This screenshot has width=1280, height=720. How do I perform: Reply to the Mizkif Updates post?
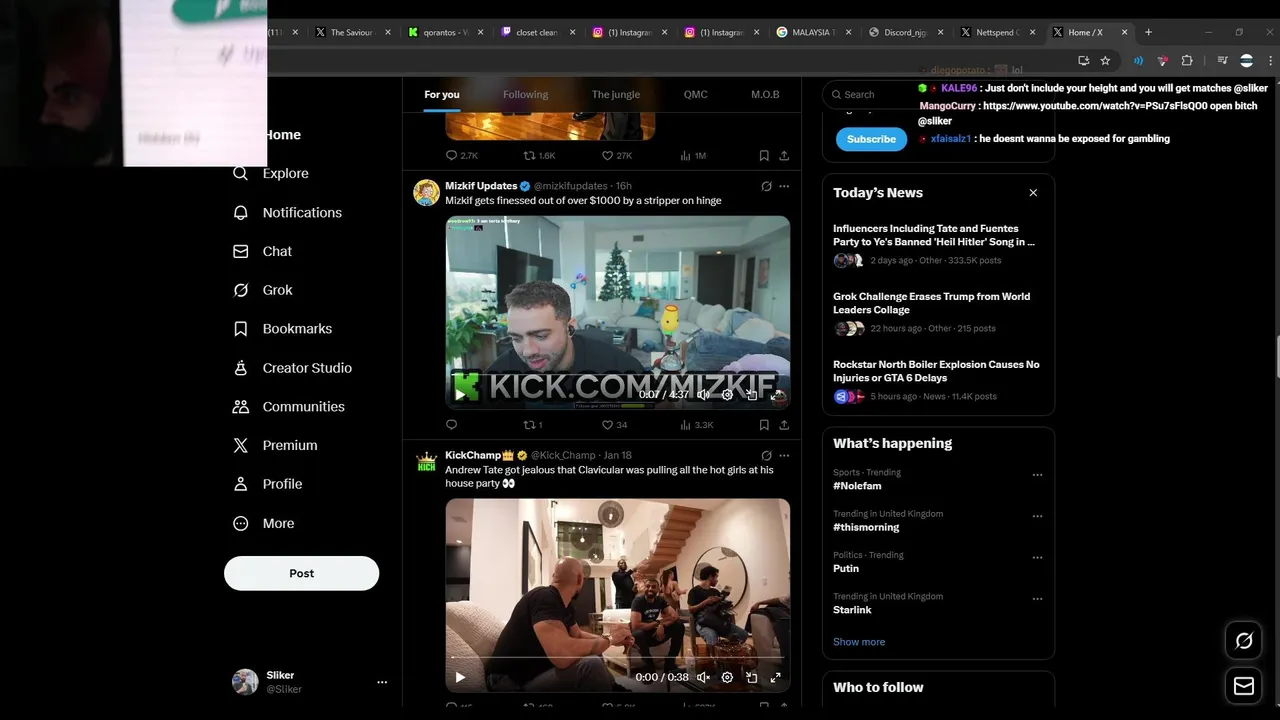[451, 425]
